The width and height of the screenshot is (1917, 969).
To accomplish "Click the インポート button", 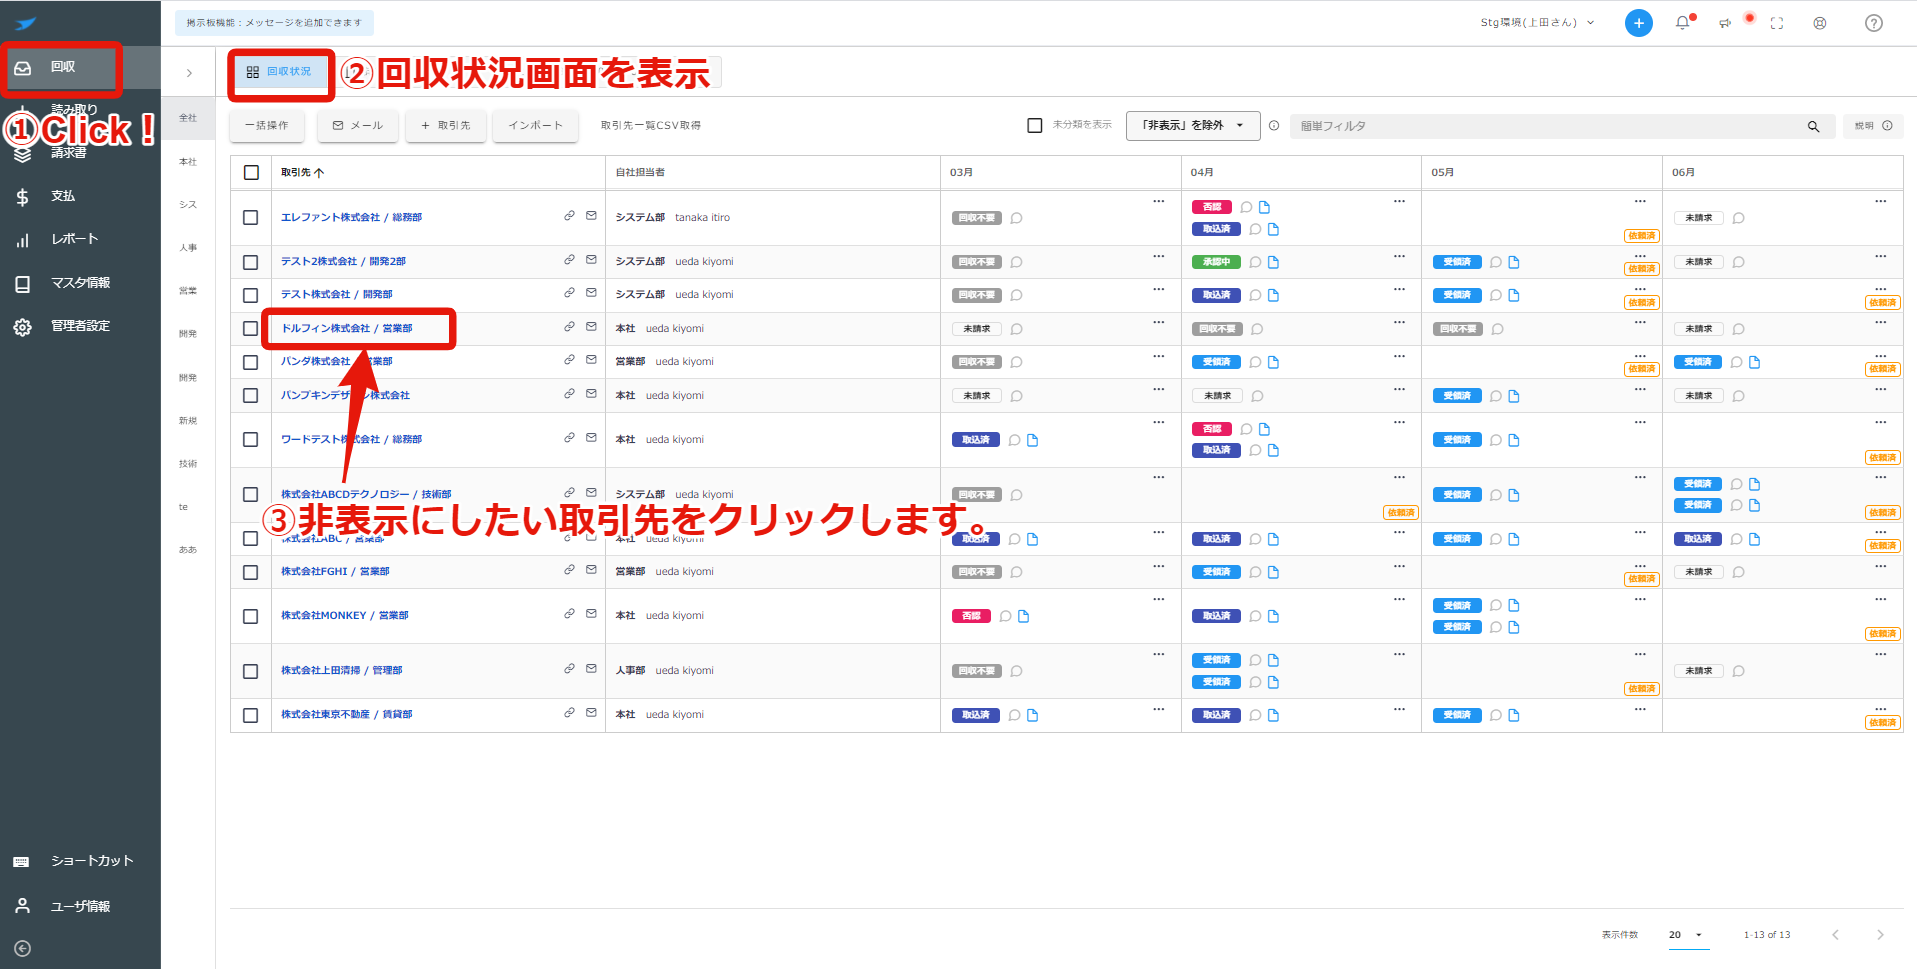I will point(536,126).
